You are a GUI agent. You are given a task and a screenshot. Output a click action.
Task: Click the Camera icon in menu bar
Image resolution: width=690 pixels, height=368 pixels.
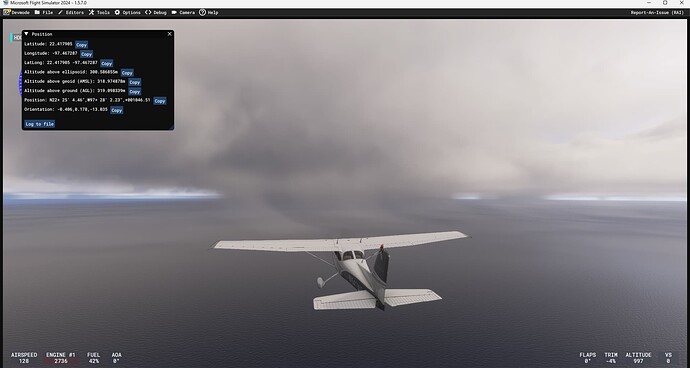[x=174, y=12]
